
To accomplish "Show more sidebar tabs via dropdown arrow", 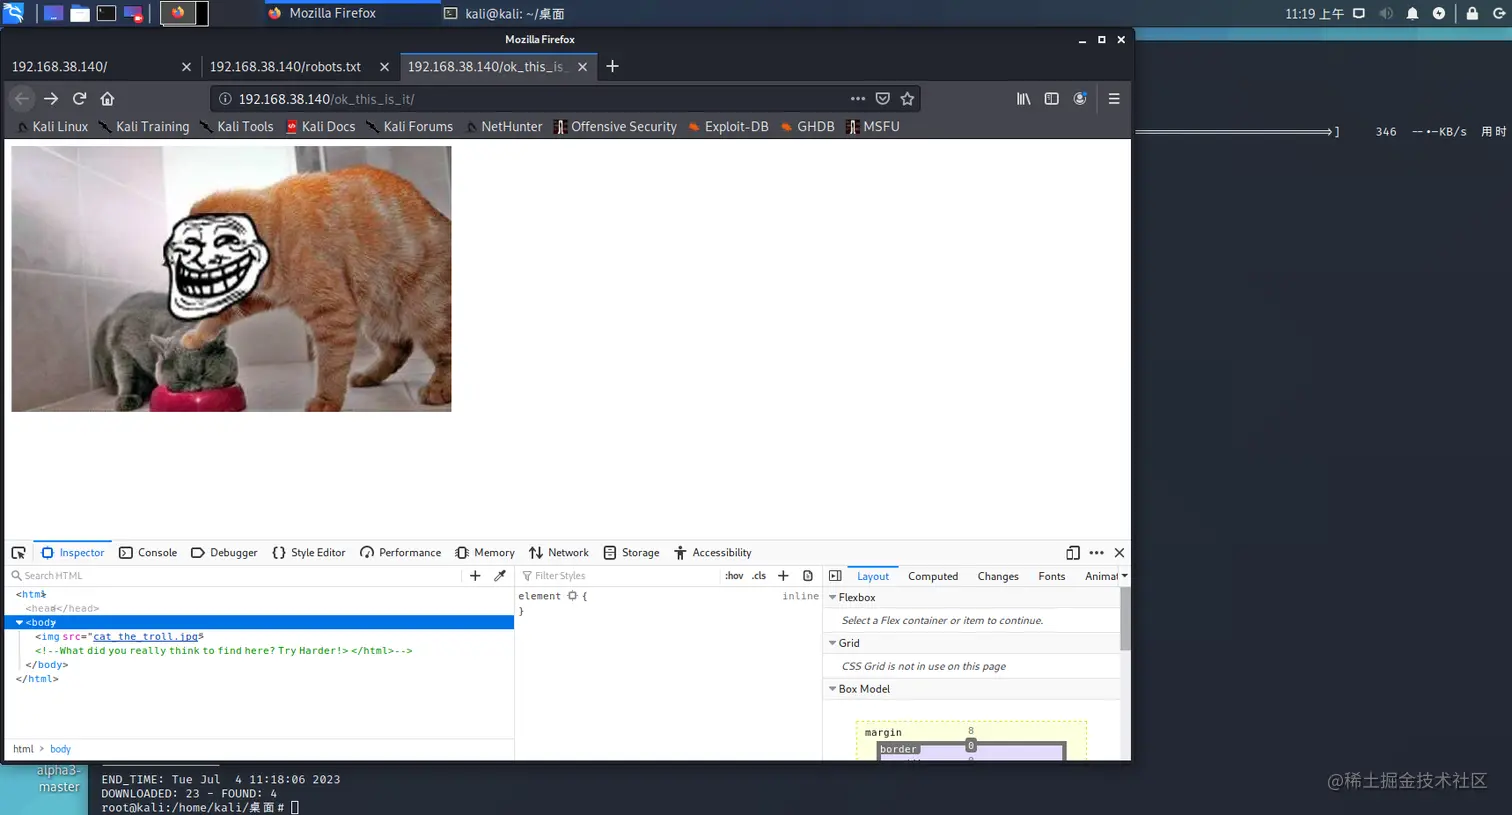I will (x=1124, y=576).
